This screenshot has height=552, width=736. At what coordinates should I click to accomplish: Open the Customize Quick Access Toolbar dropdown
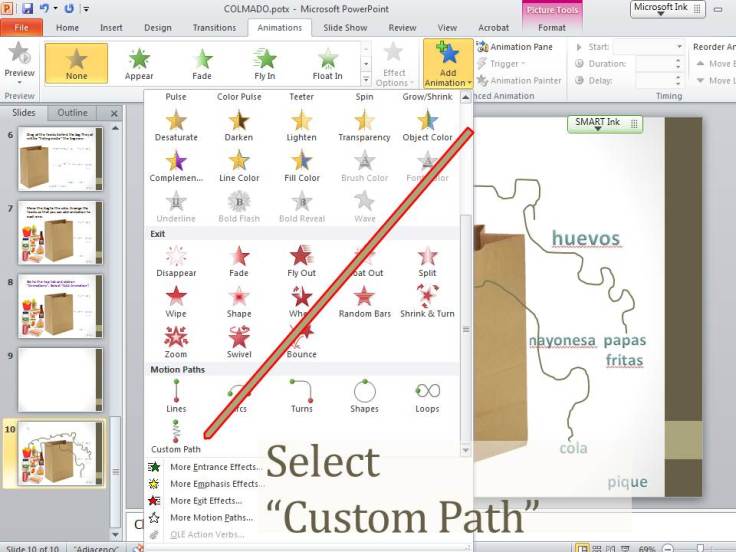(86, 8)
